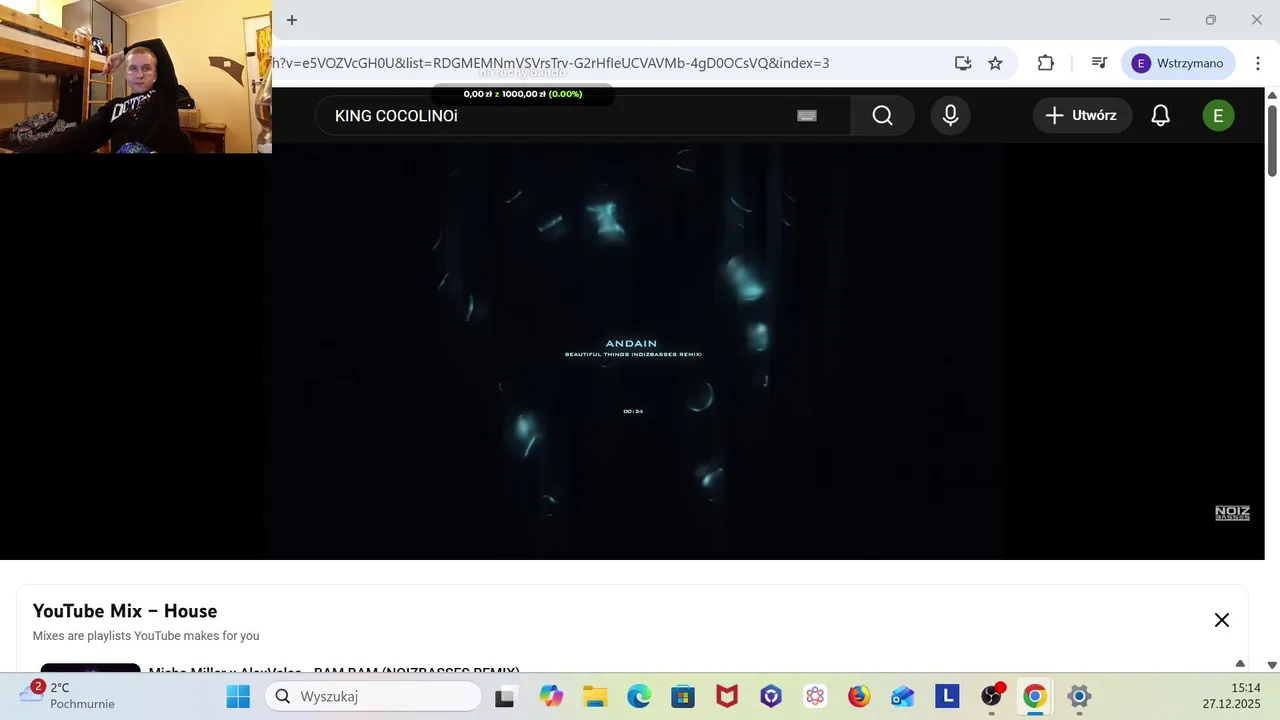Screen dimensions: 1280x720
Task: Click the YouTube search box with KING COCOLINOi
Action: tap(582, 116)
